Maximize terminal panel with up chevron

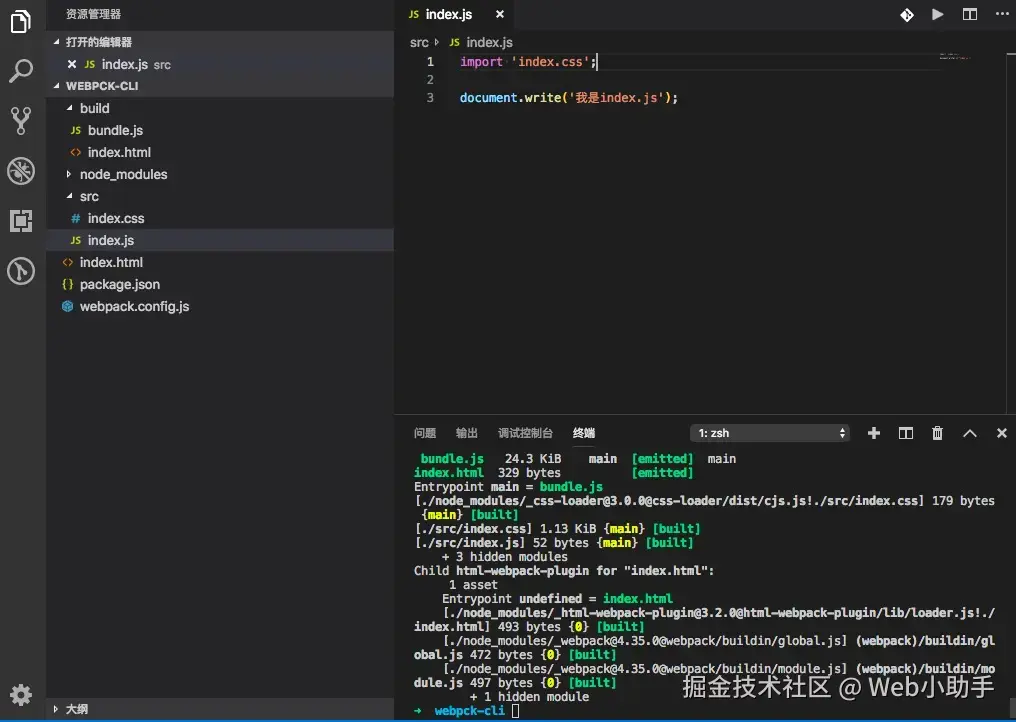tap(969, 433)
